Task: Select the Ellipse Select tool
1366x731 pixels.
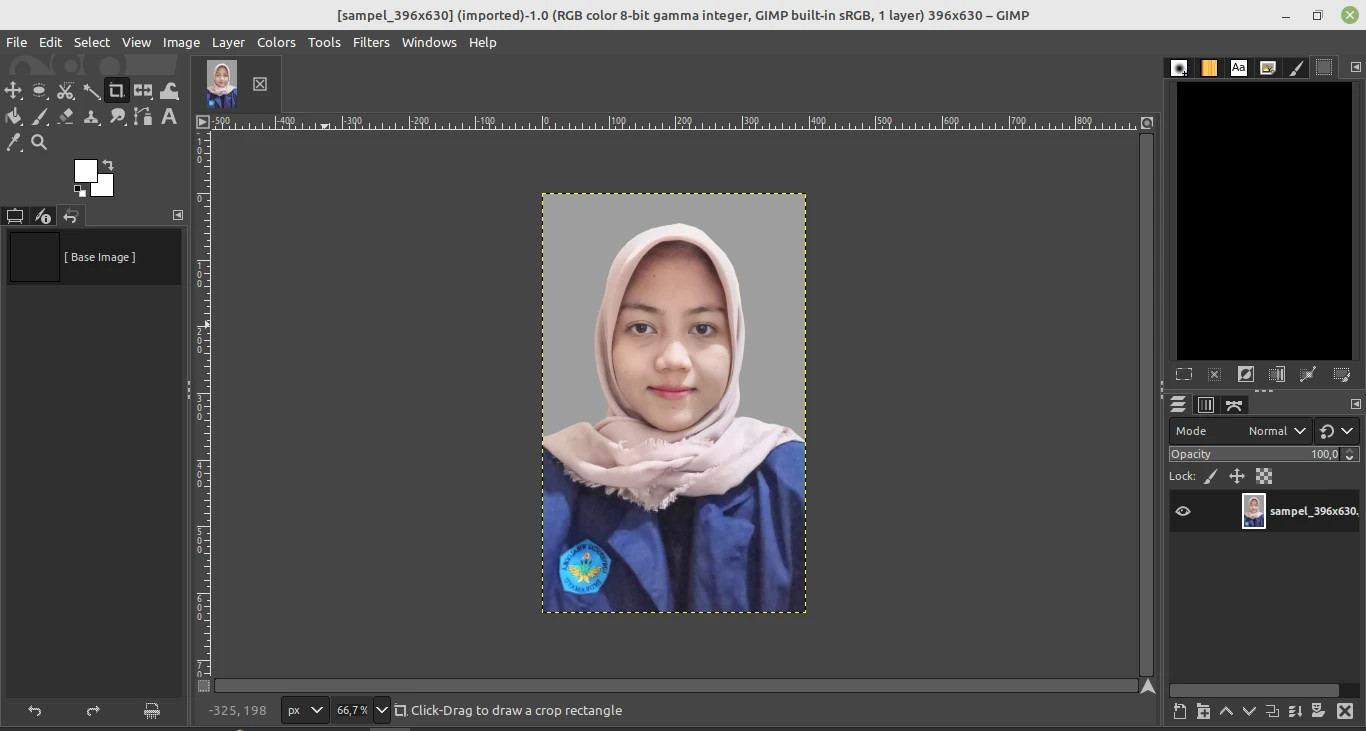Action: (x=39, y=91)
